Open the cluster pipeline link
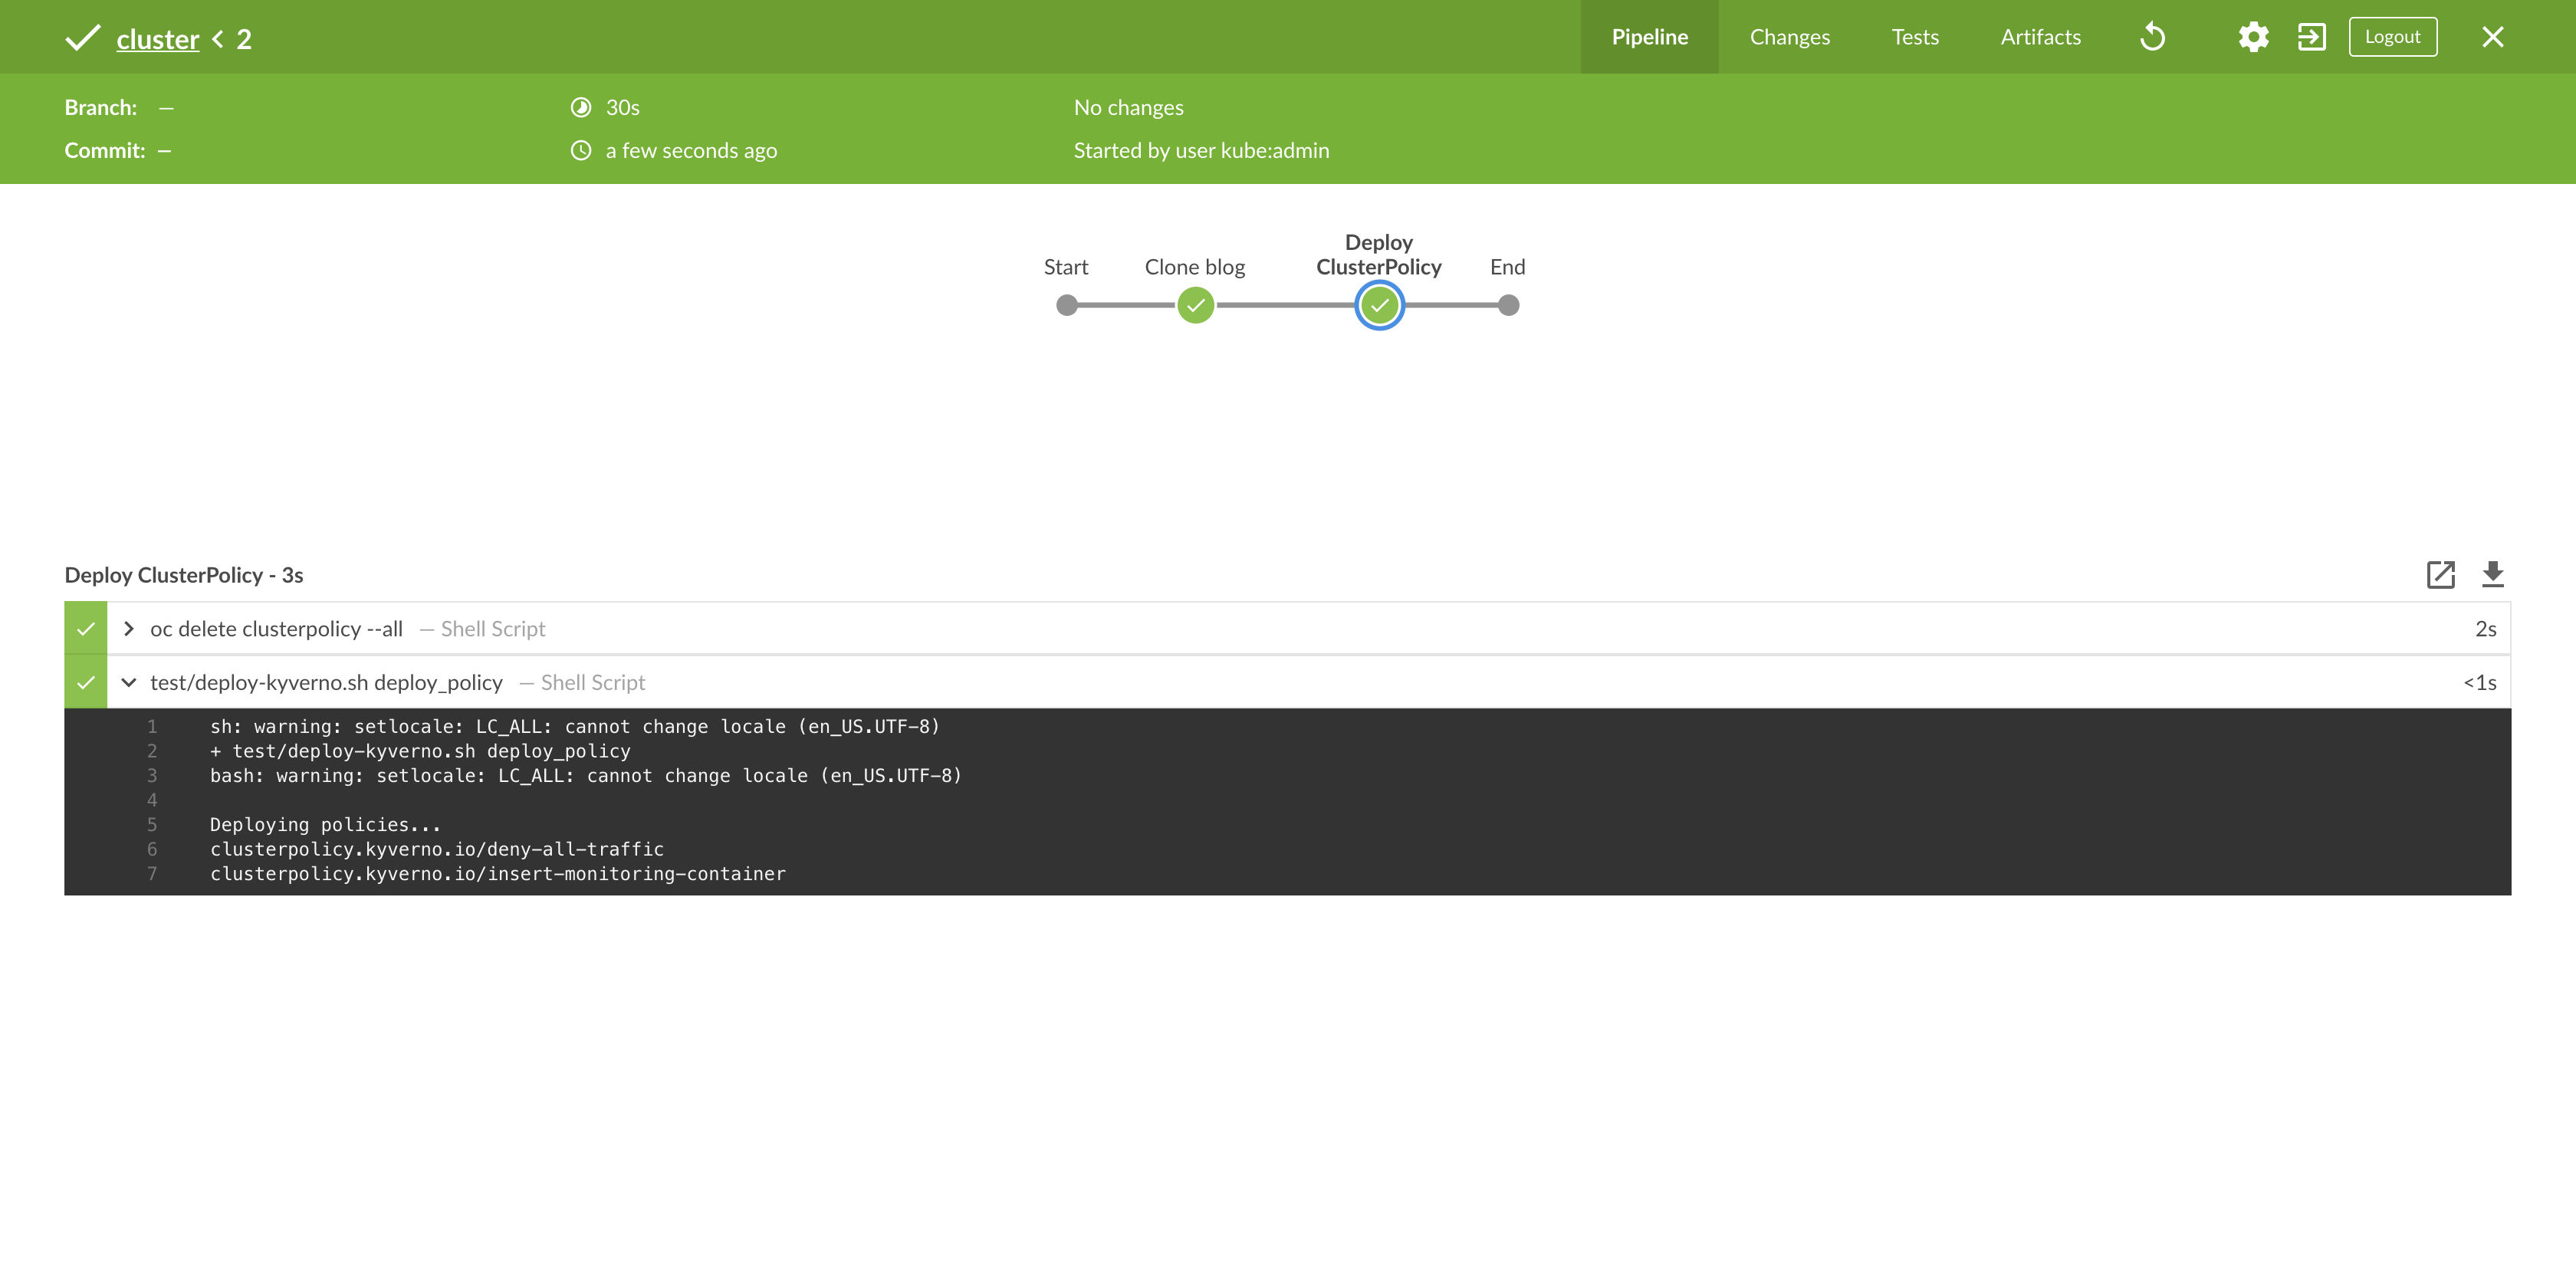This screenshot has width=2576, height=1265. (x=158, y=39)
